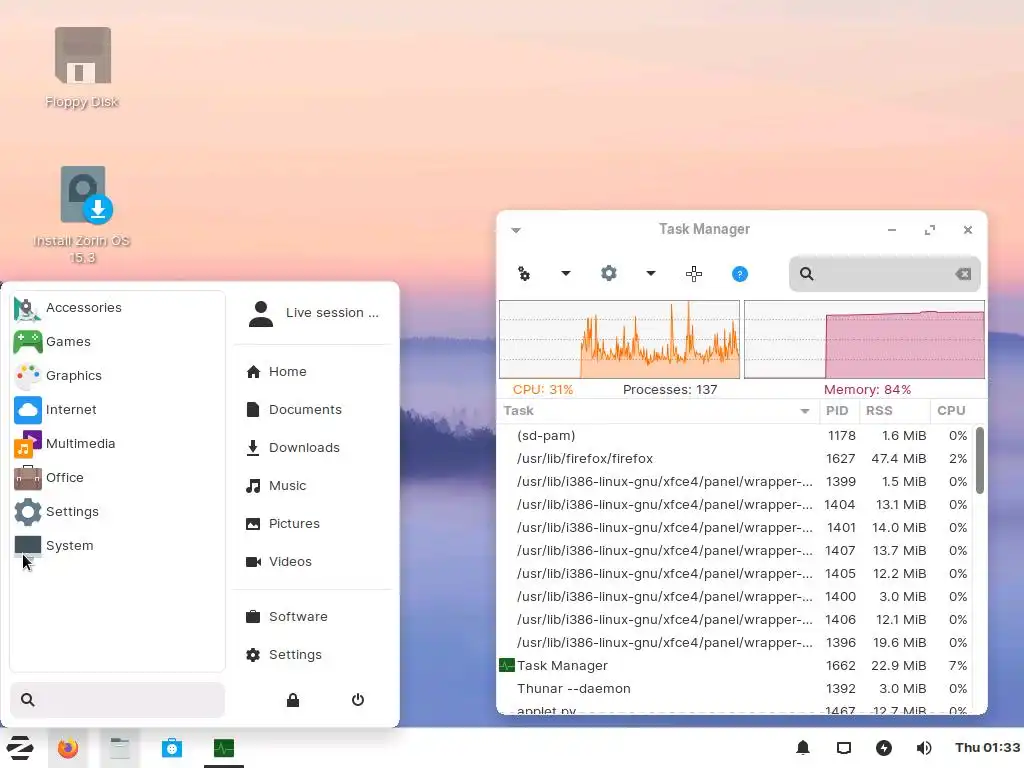
Task: Click the Task column sort arrow
Action: (x=805, y=411)
